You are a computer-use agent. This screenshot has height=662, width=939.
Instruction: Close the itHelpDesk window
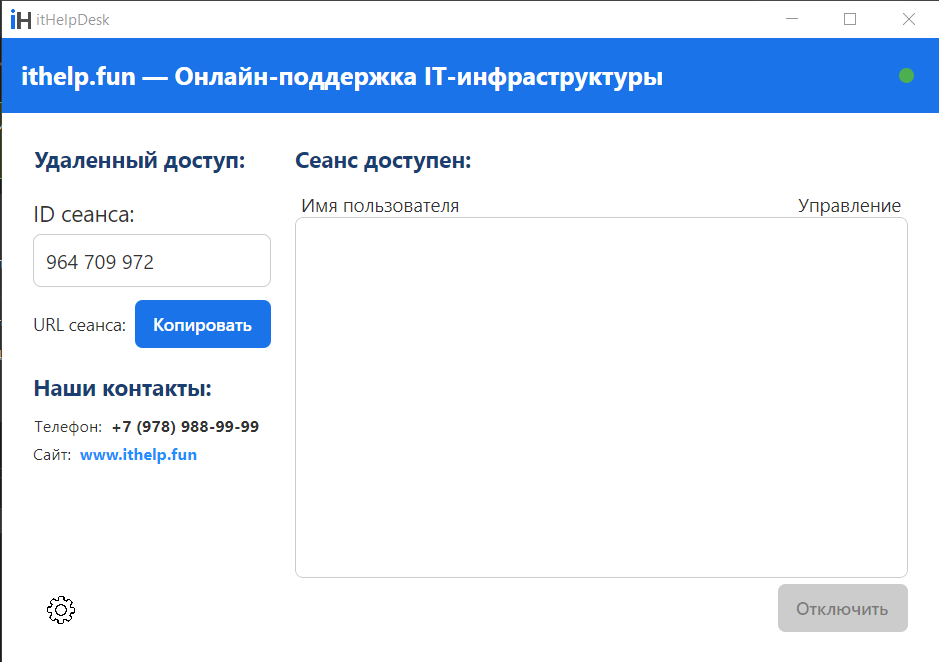coord(908,19)
